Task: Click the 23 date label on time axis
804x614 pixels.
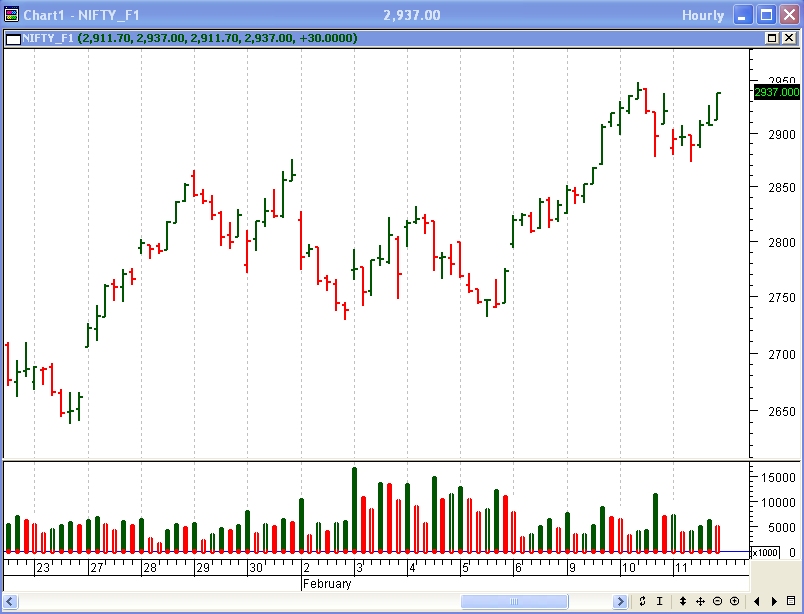Action: tap(43, 568)
